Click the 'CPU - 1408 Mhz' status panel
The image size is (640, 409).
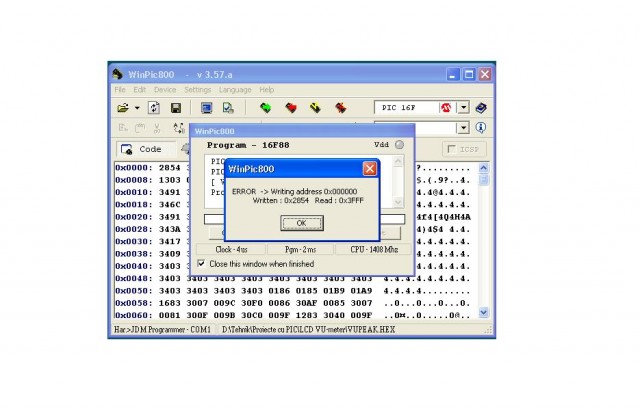(374, 249)
